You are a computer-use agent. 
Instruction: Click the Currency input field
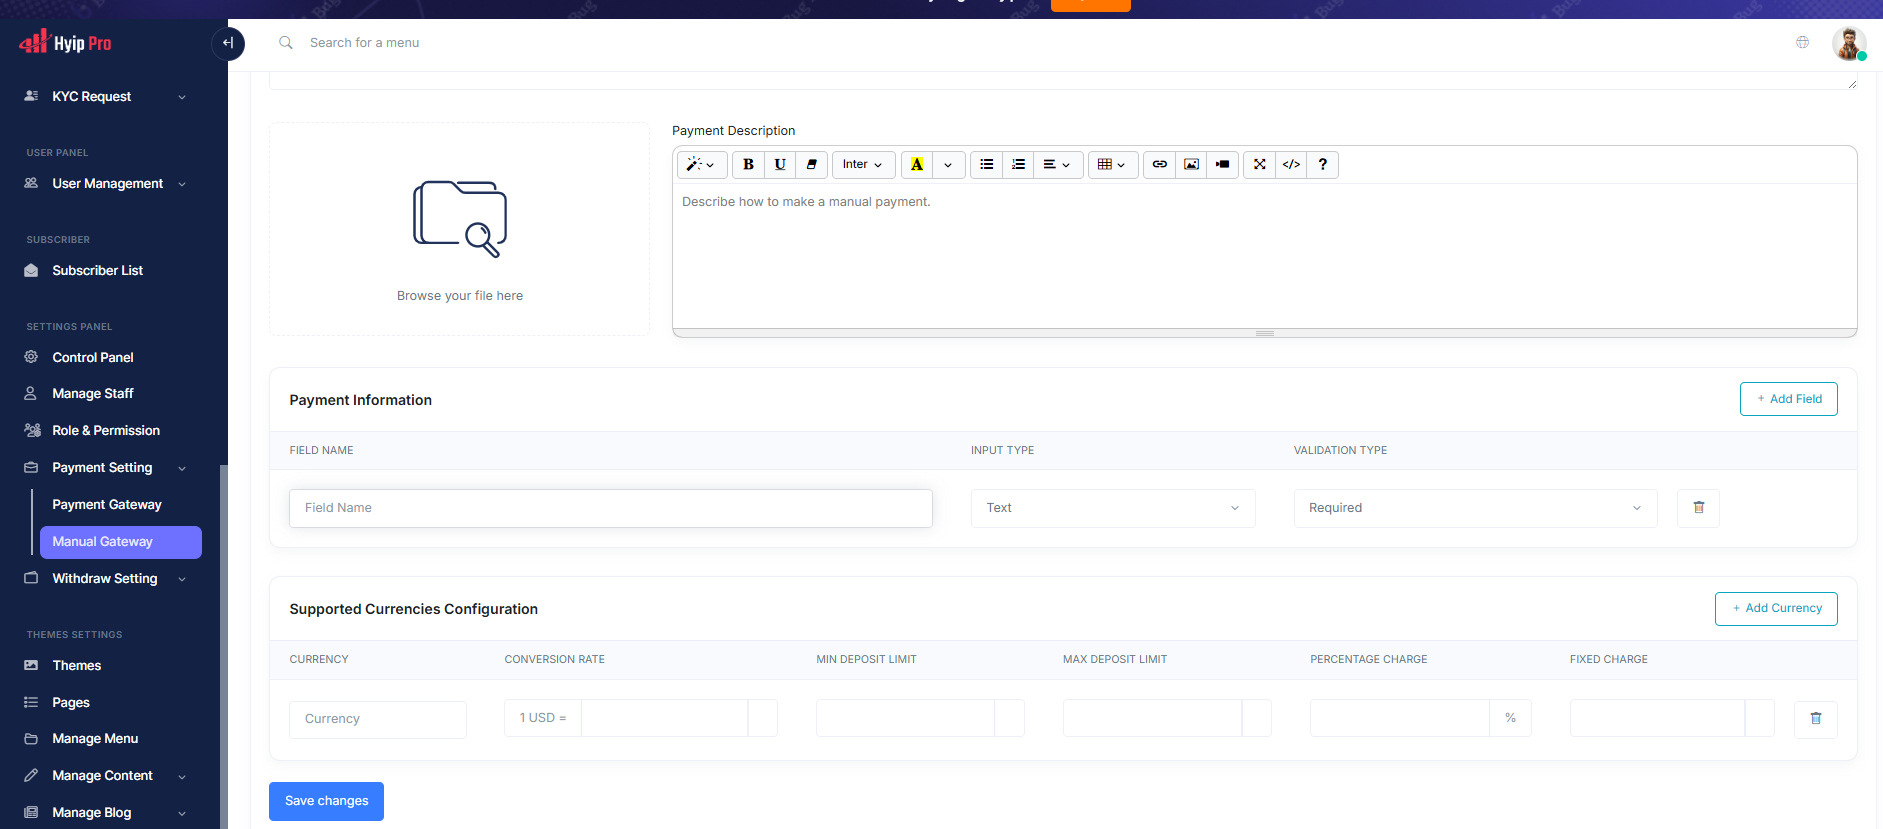[378, 719]
